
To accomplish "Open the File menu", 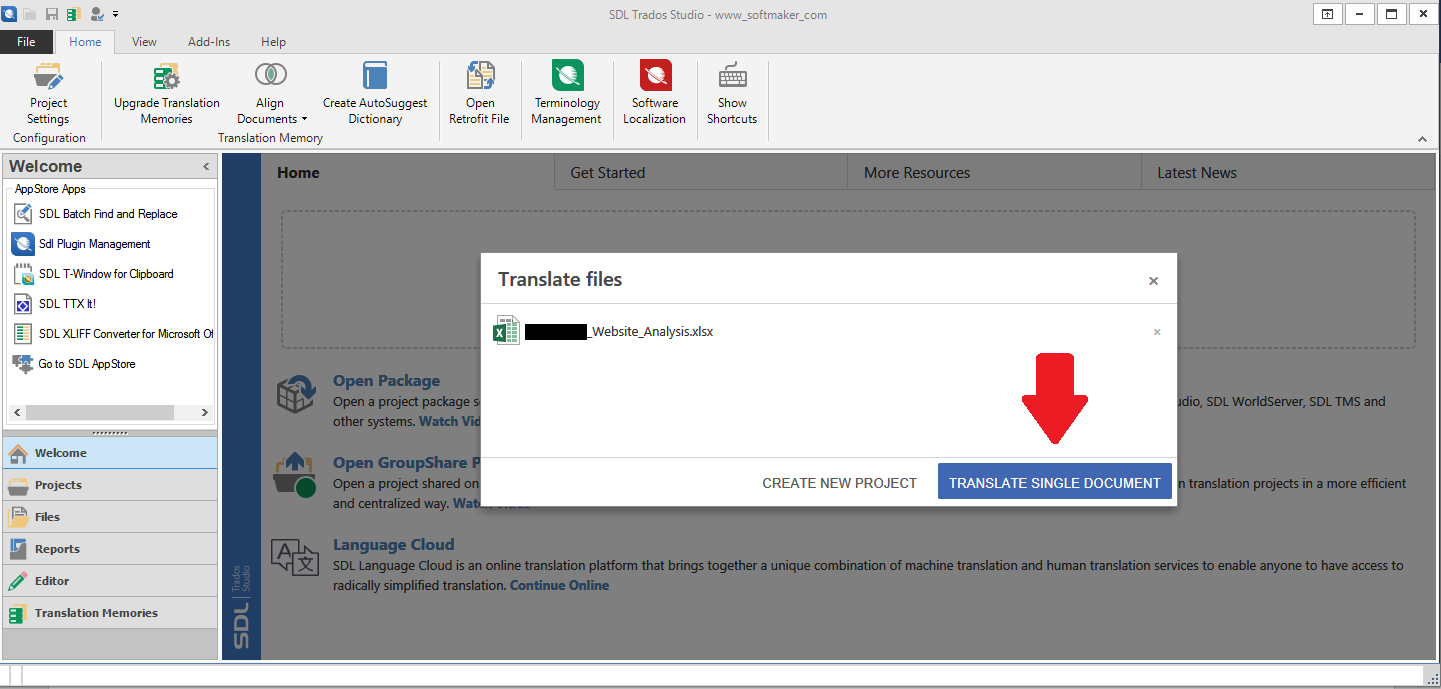I will (x=26, y=42).
